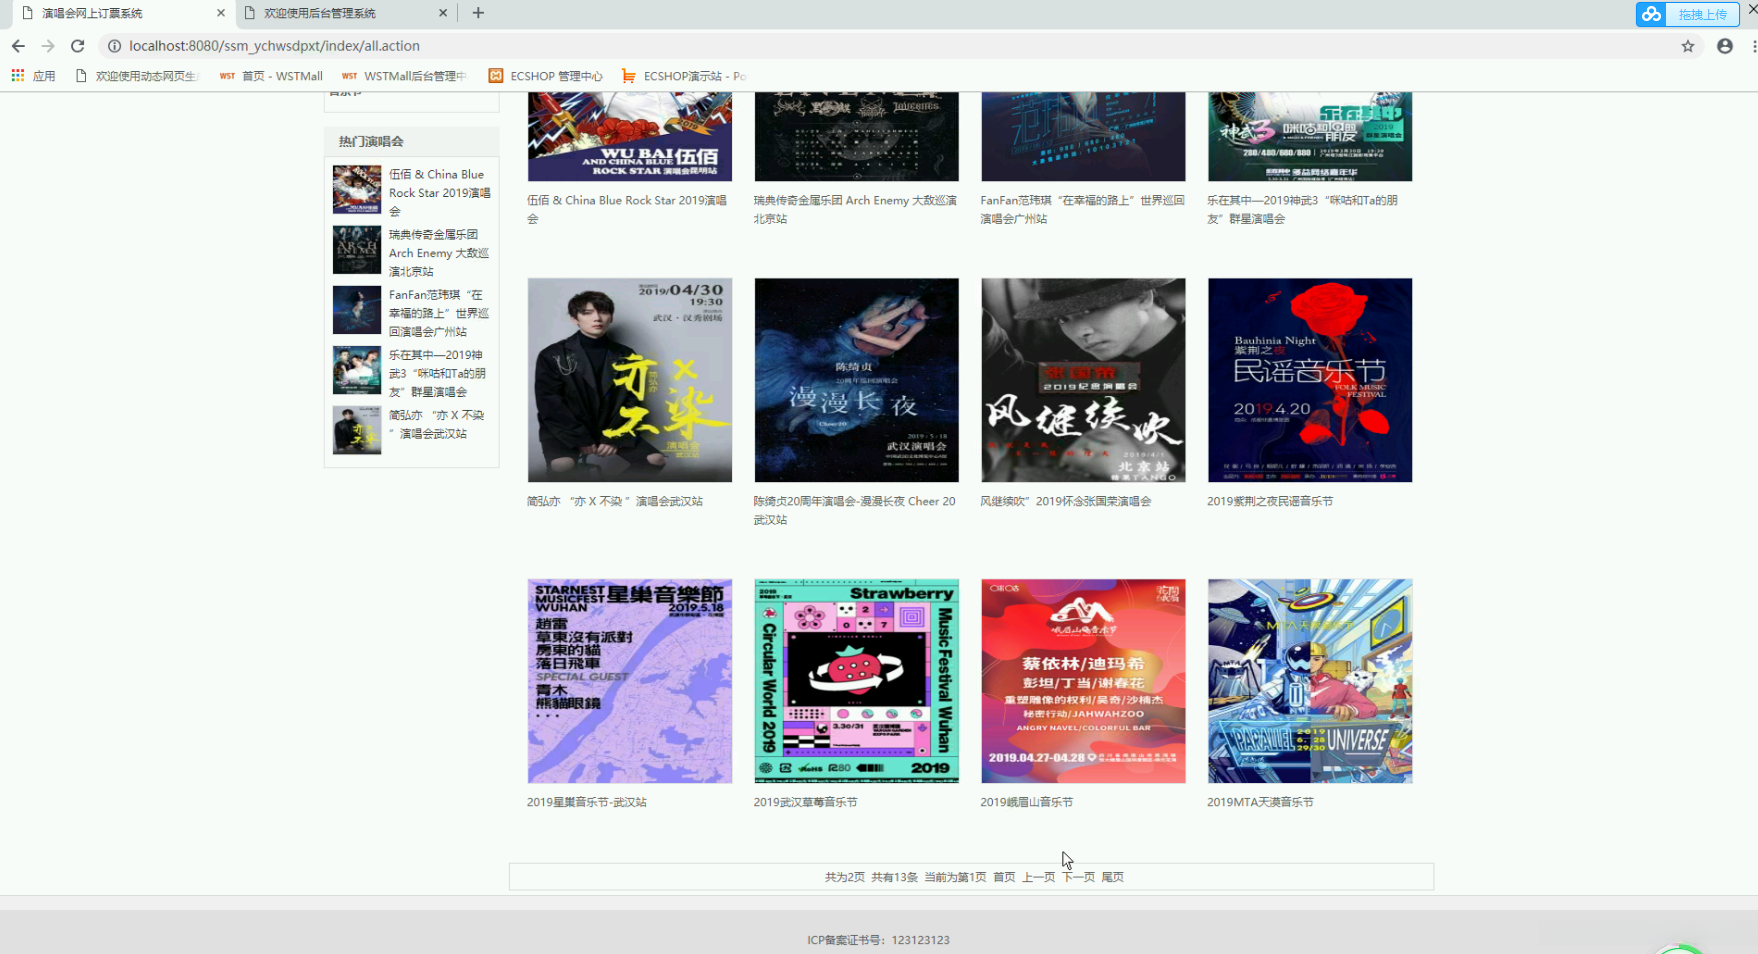Open the 亦X不染 poster
Screen dimensions: 1758x954
pos(630,380)
